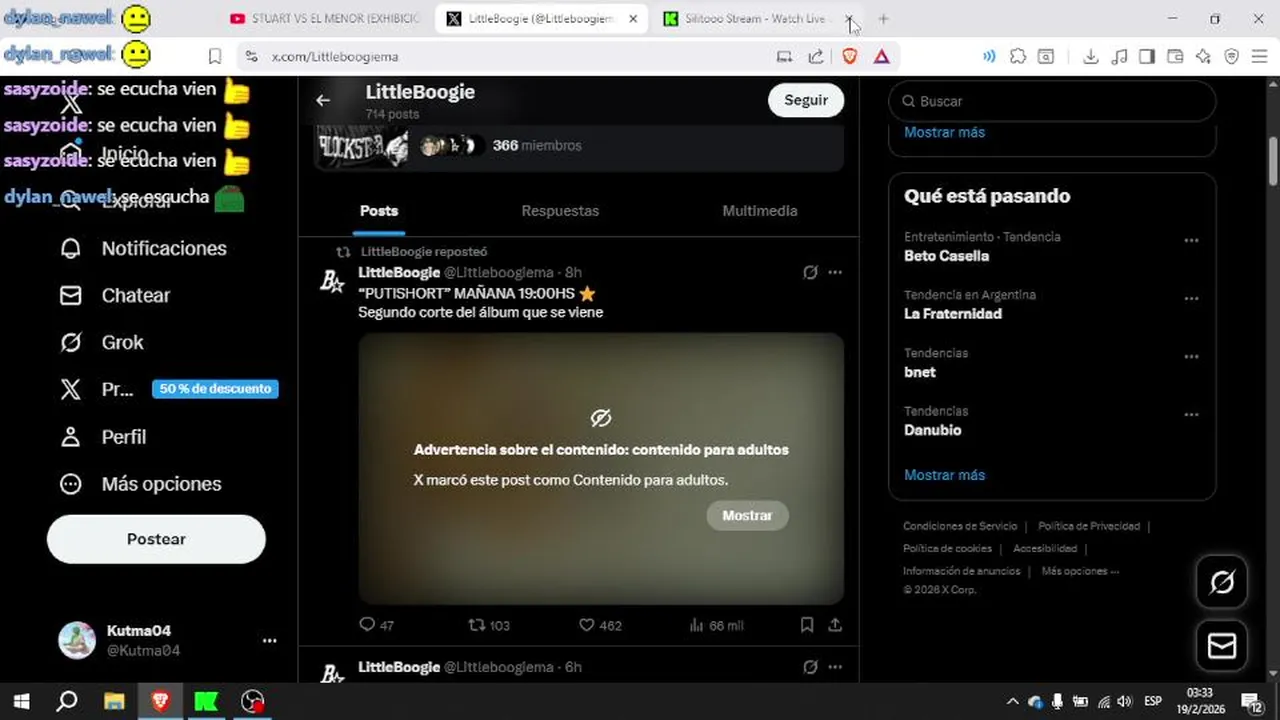The height and width of the screenshot is (720, 1280).
Task: Open Política de Privacidad footer link
Action: point(1089,526)
